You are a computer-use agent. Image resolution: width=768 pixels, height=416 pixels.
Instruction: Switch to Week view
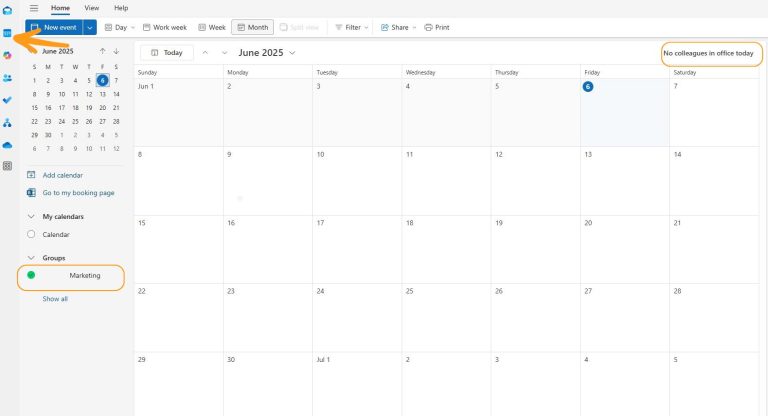pyautogui.click(x=212, y=27)
